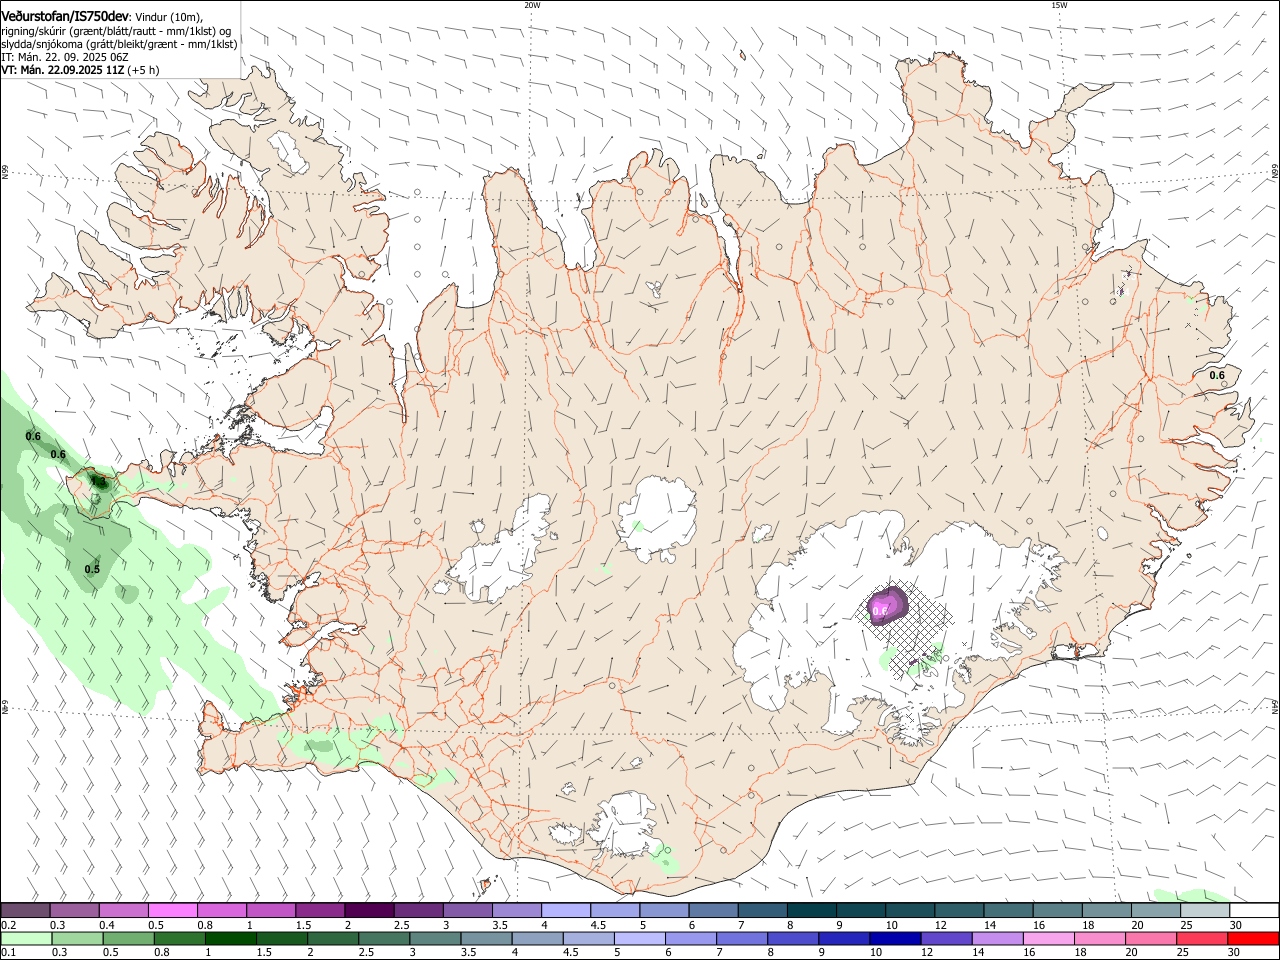Select the light pink 16–18 swatch in the lower legend

[x=1049, y=938]
